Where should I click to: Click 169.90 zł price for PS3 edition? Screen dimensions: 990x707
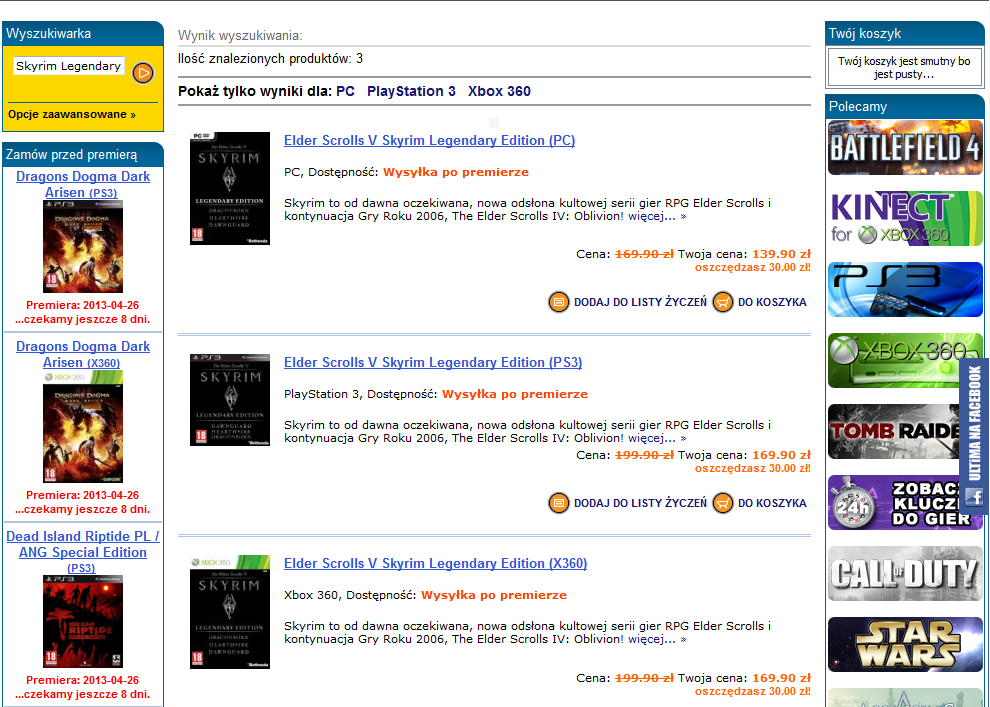(781, 455)
